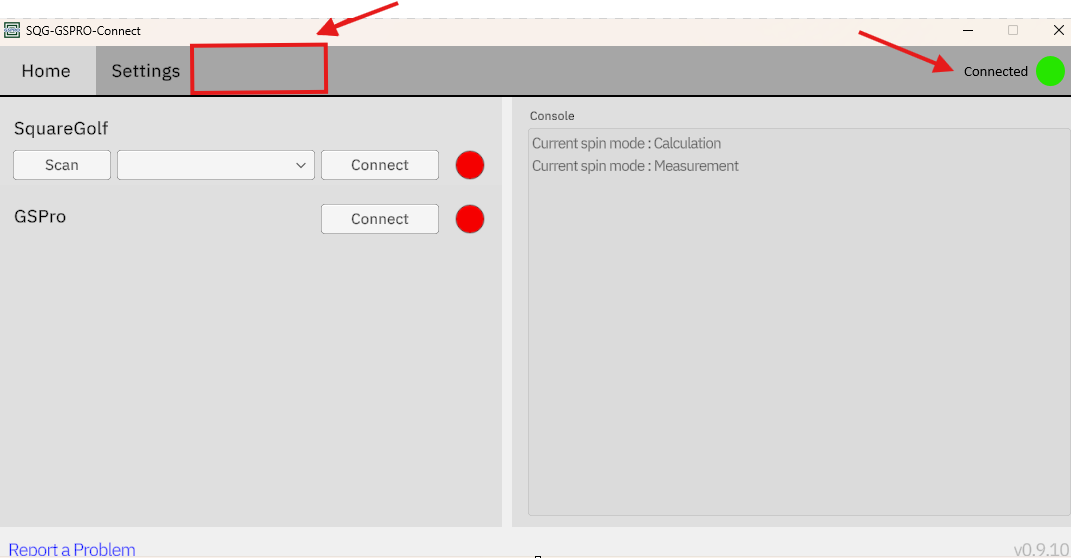
Task: Click the Connected status label
Action: (995, 72)
